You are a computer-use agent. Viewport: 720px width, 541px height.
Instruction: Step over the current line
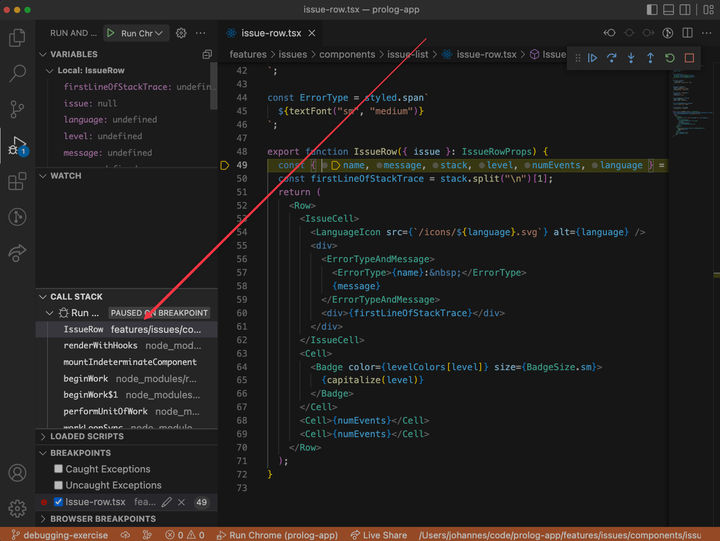[x=611, y=58]
